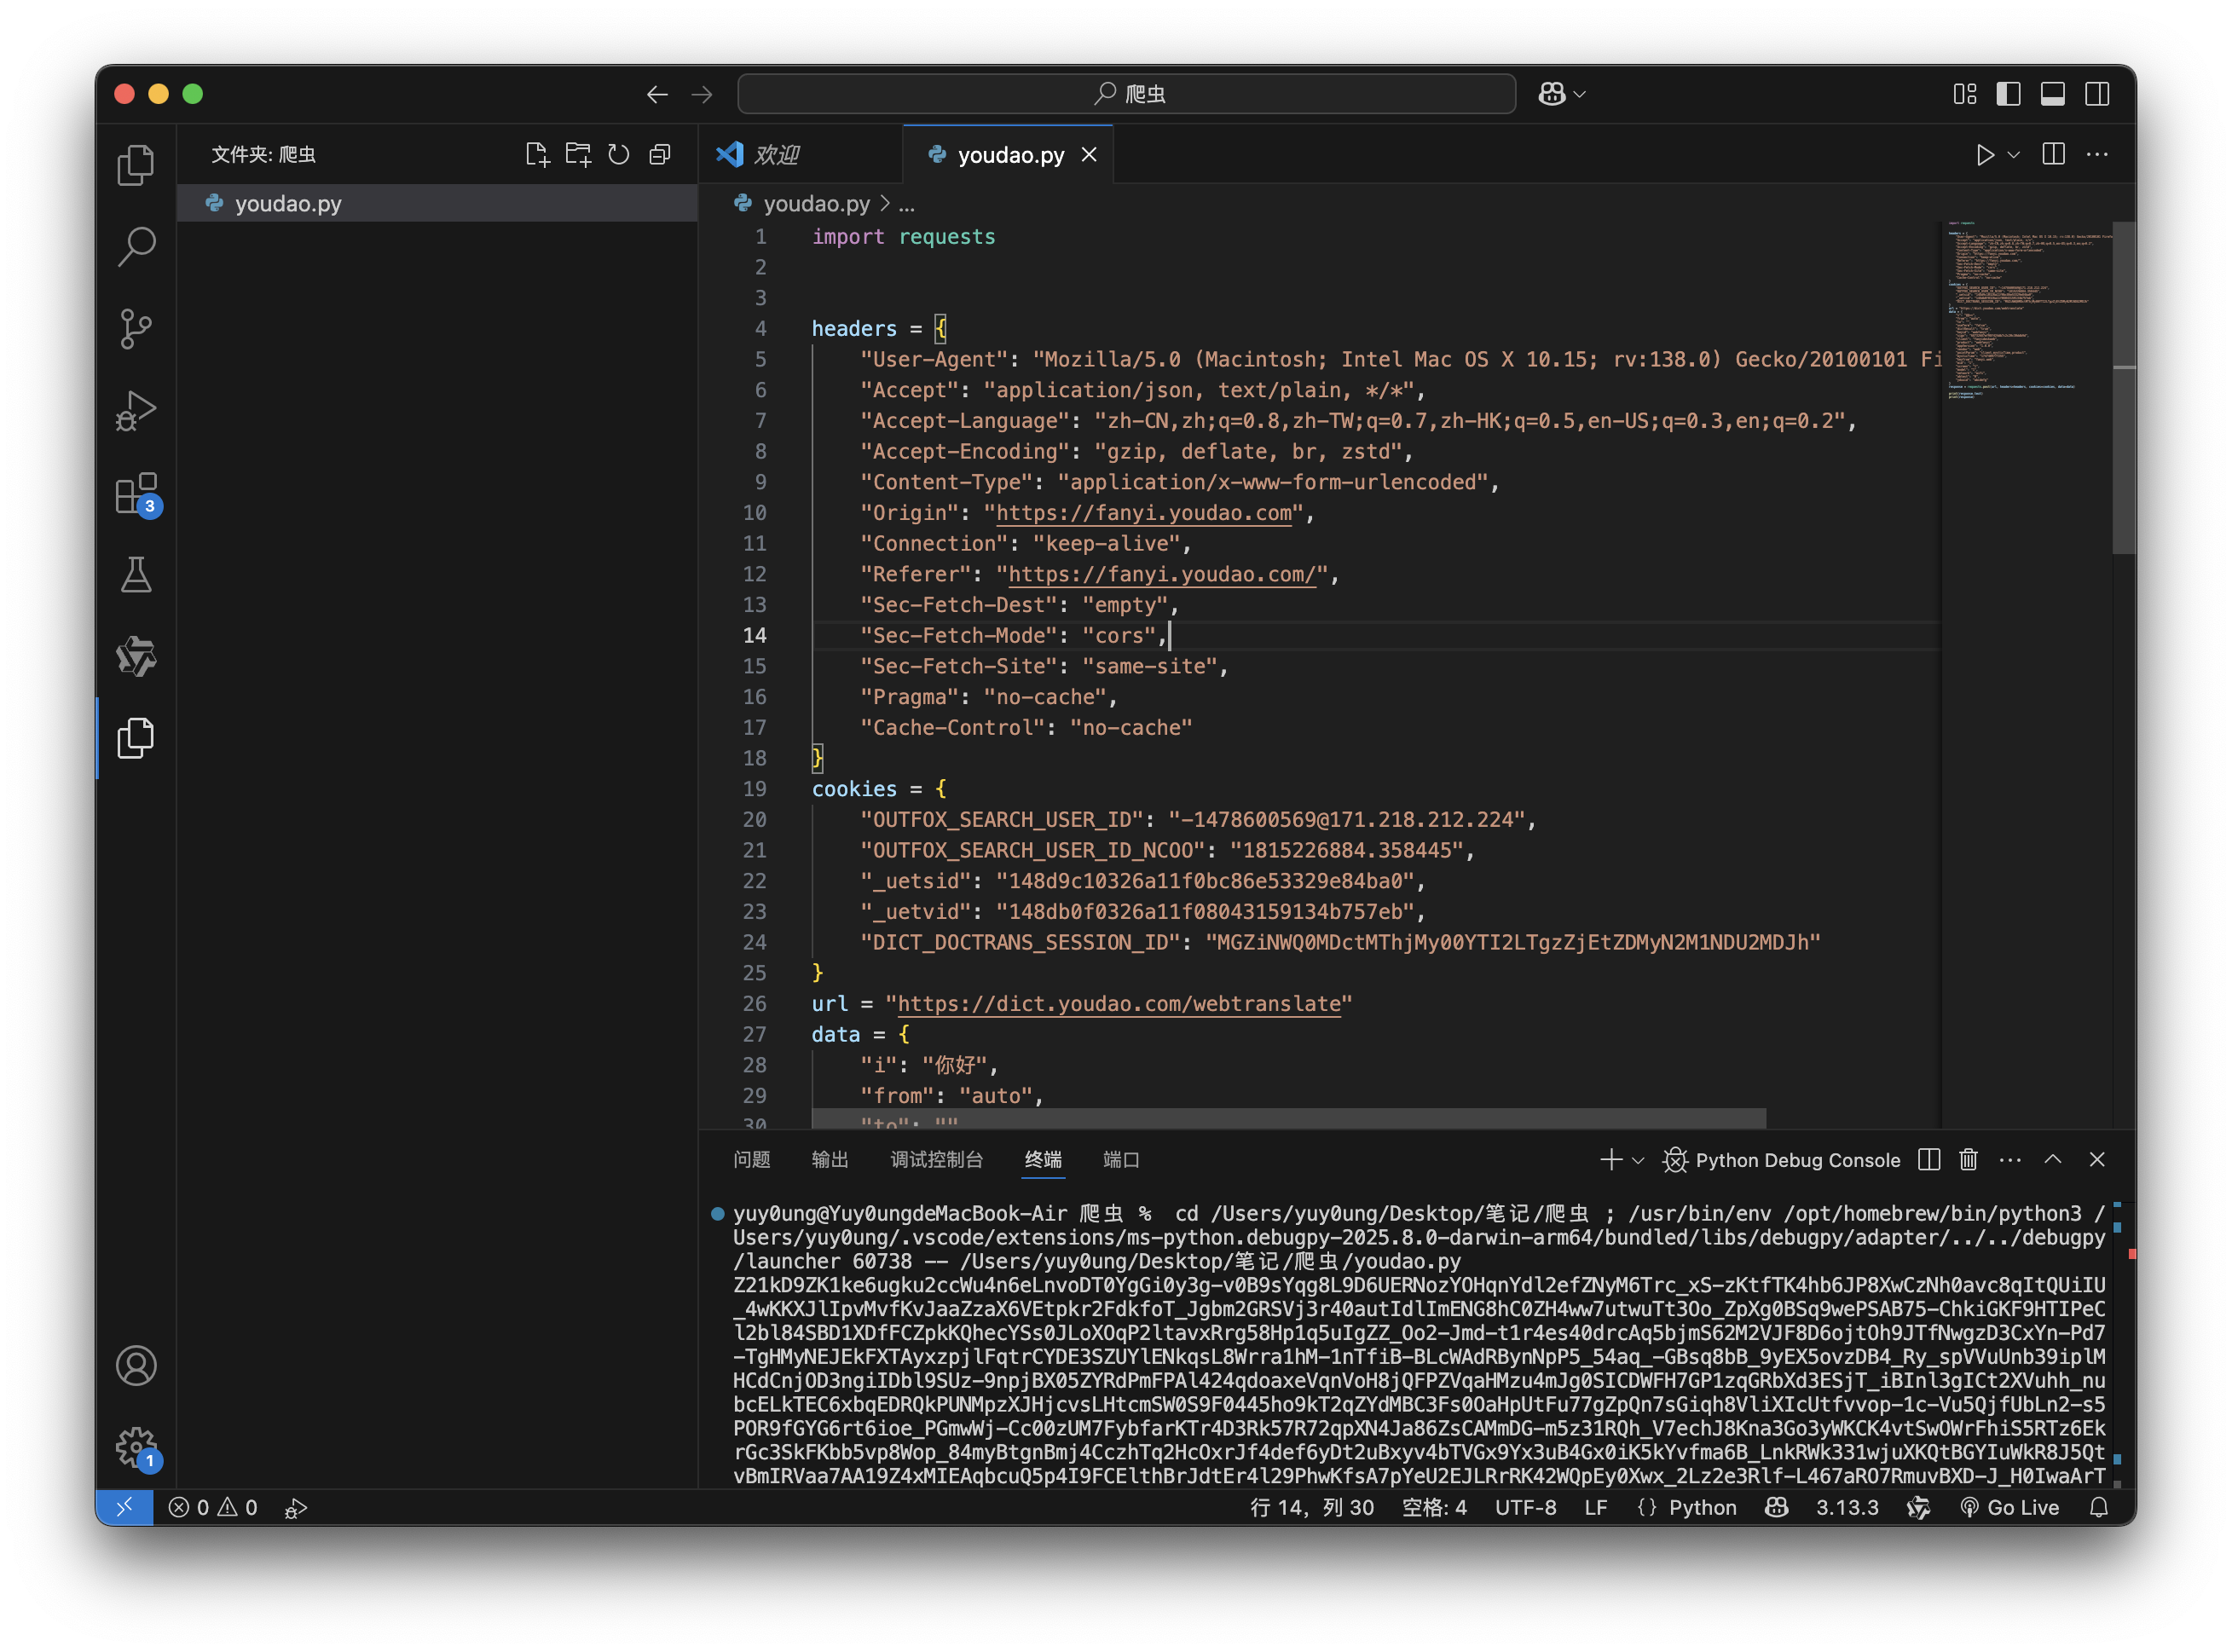Click the Go Live status bar button
The height and width of the screenshot is (1652, 2232).
click(x=2010, y=1507)
